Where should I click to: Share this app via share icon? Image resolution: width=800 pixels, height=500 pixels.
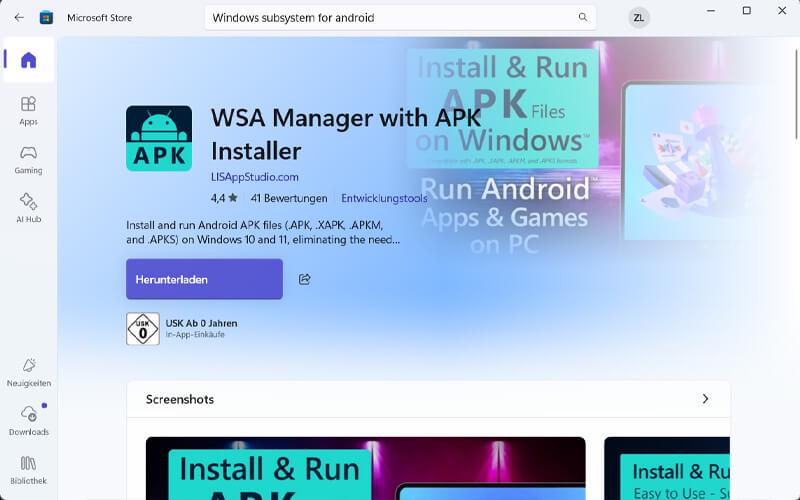click(305, 279)
